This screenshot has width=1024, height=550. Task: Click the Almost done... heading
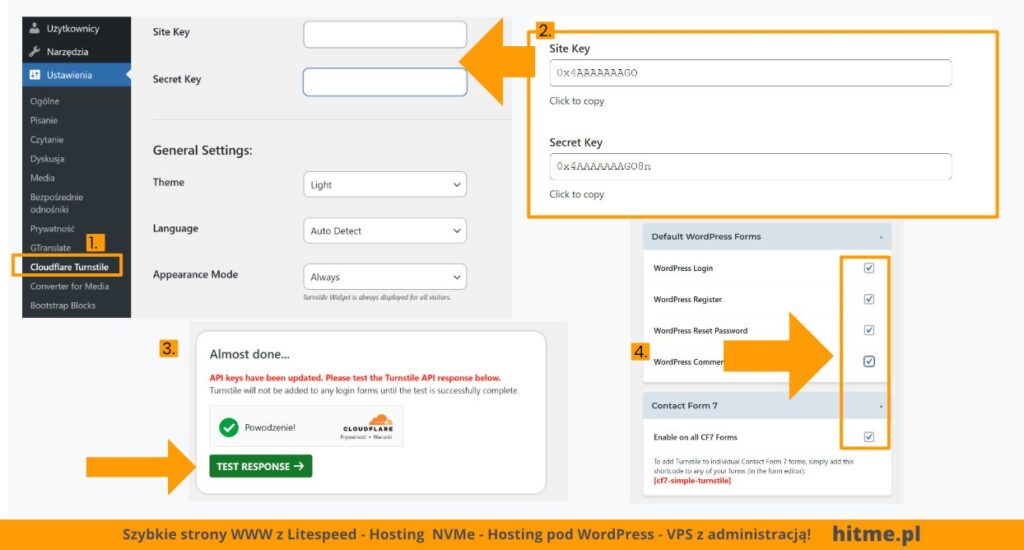249,354
